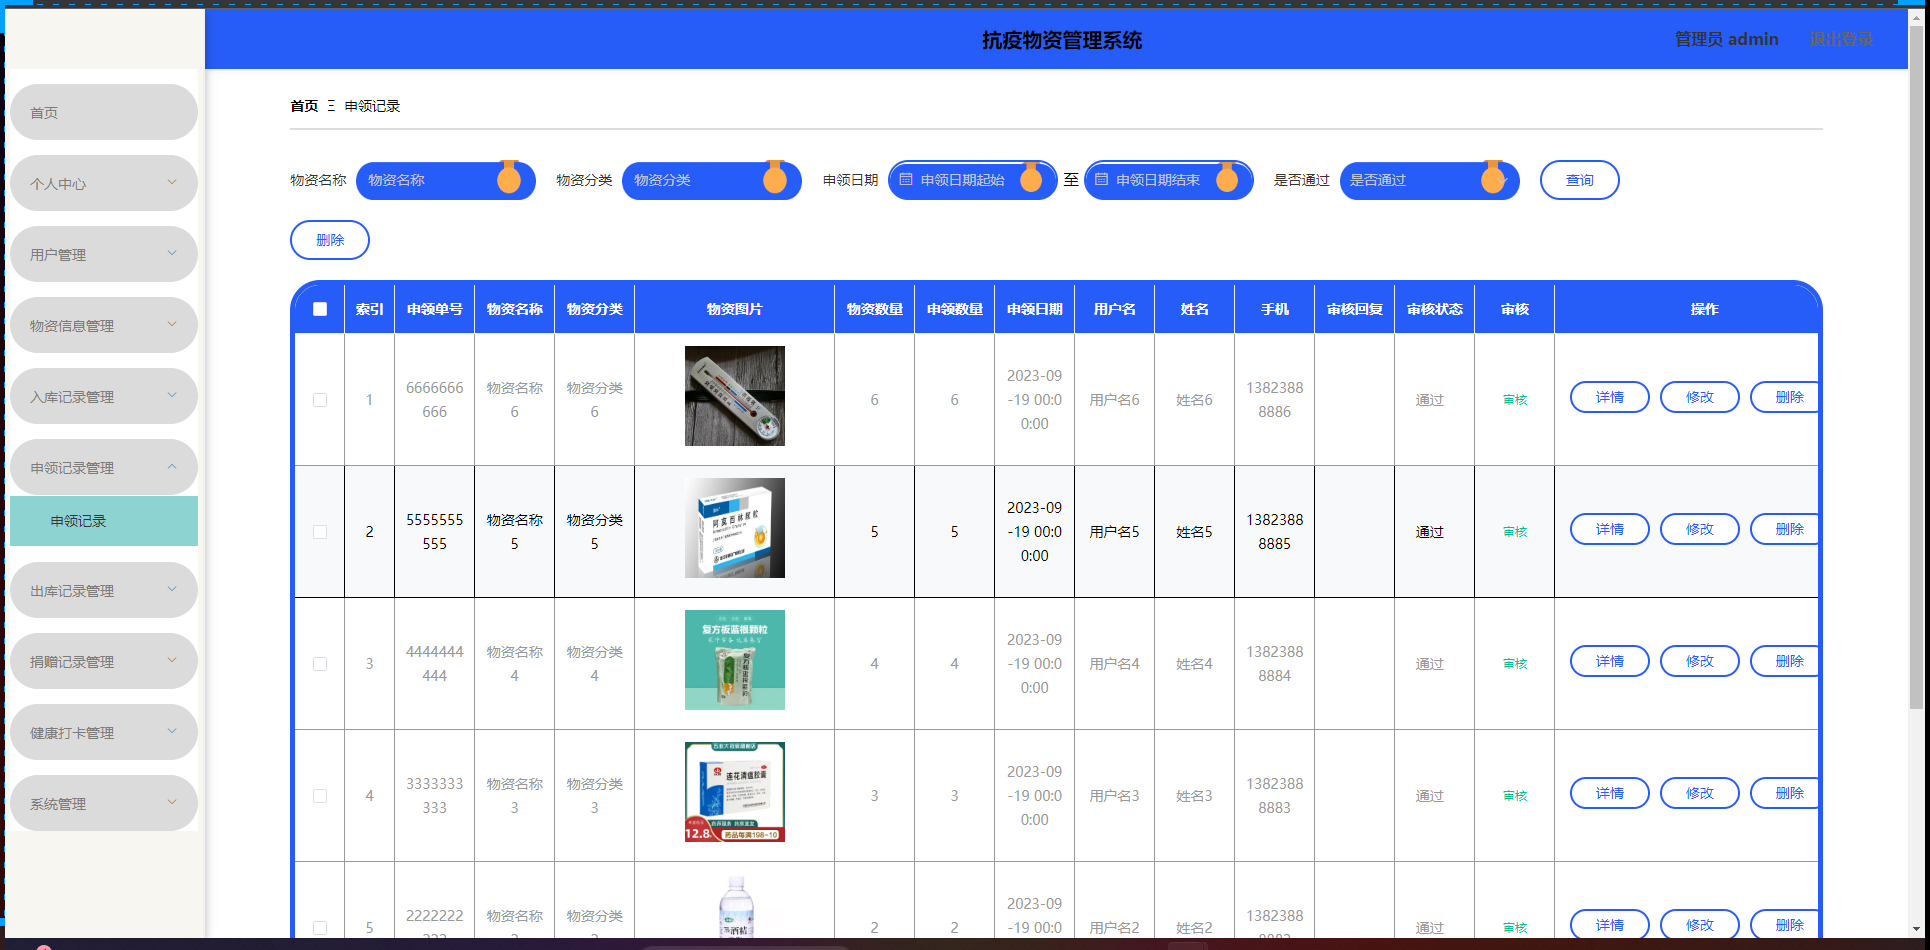Expand the 用户管理 sidebar menu

[104, 254]
